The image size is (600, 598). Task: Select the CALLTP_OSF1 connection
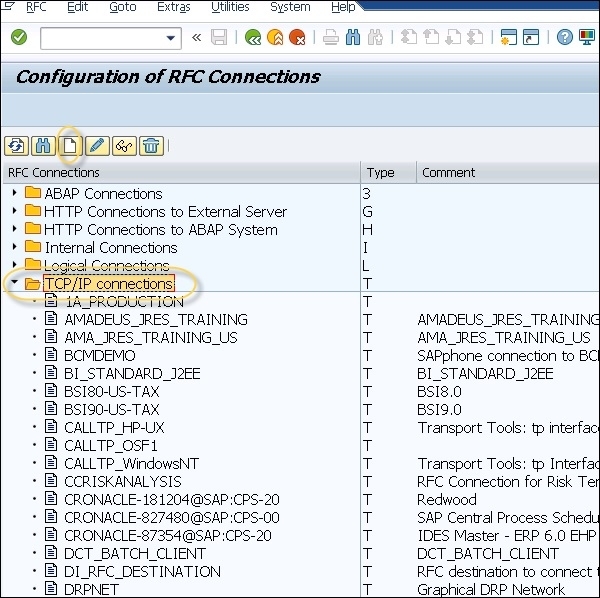click(x=111, y=445)
